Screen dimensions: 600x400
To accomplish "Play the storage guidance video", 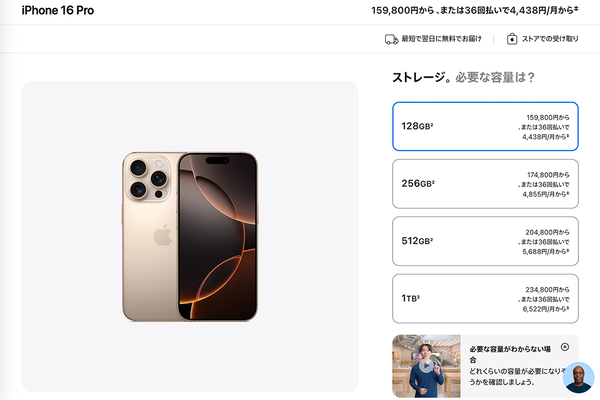I will (426, 366).
